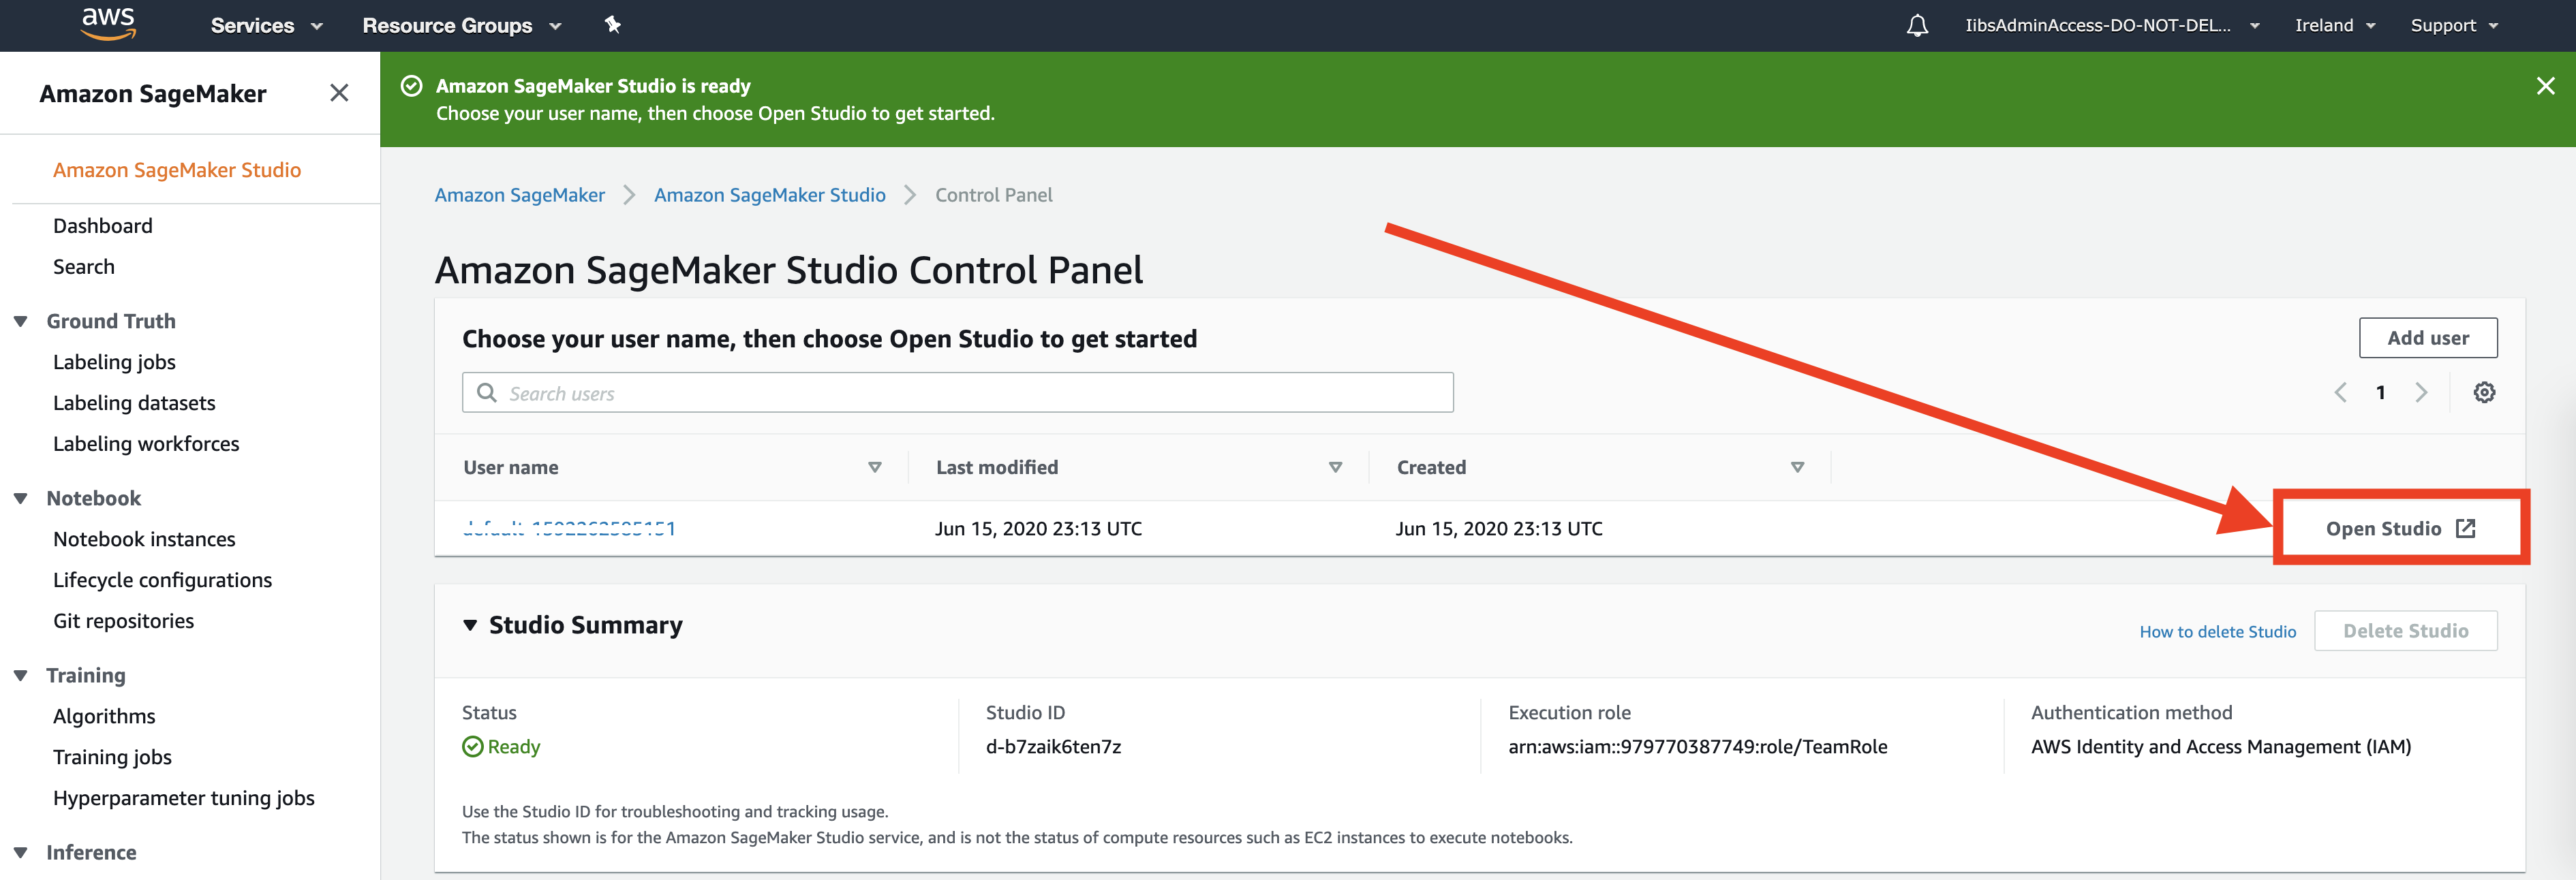The image size is (2576, 880).
Task: Collapse the Ground Truth sidebar group
Action: click(x=21, y=321)
